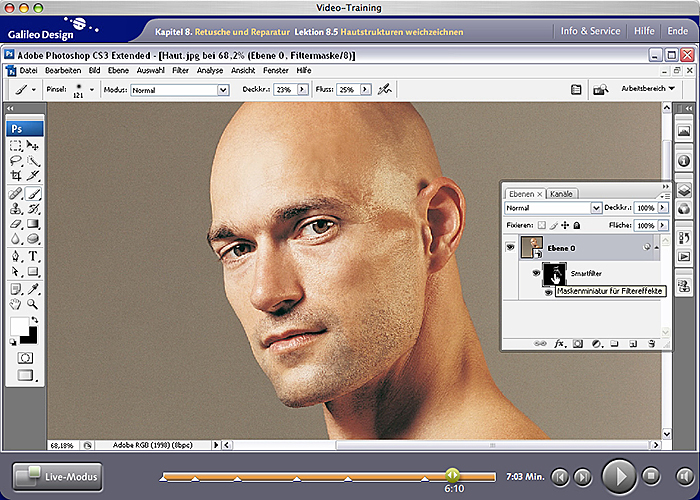Create a new layer via panel icon
700x500 pixels.
(633, 343)
